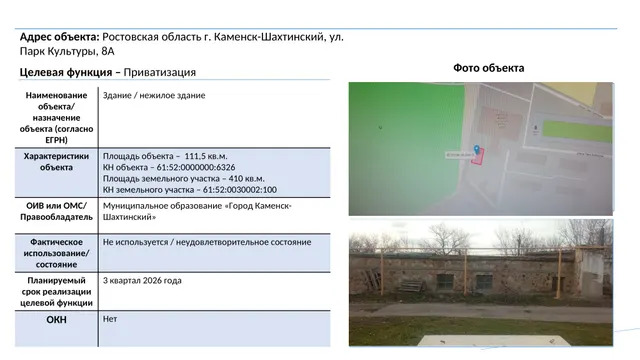
Task: Select 'Площадь объекта – 111,5 кв.м.' line
Action: pos(165,156)
